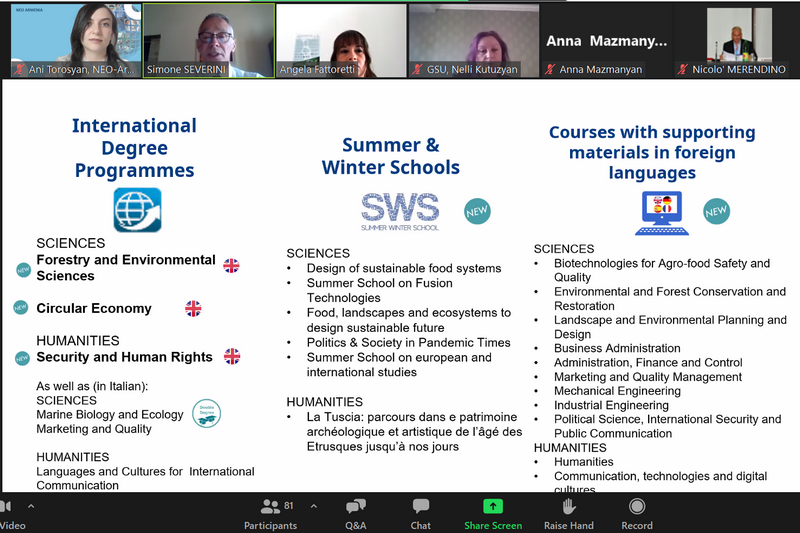Click 'Summer School on Fusion Technologies' bullet

point(380,290)
